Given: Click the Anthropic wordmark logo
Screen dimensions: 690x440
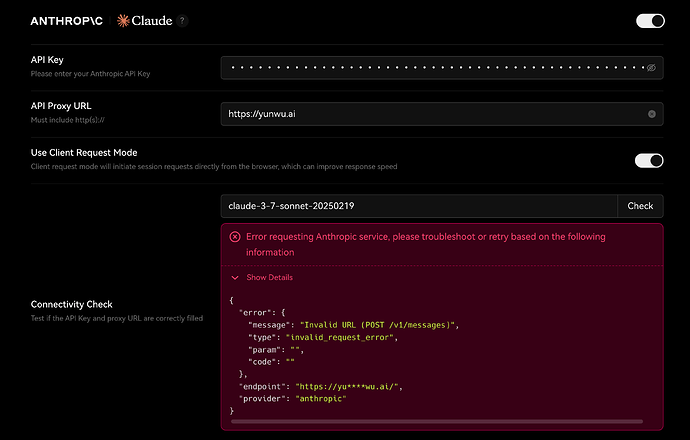Looking at the screenshot, I should click(70, 20).
